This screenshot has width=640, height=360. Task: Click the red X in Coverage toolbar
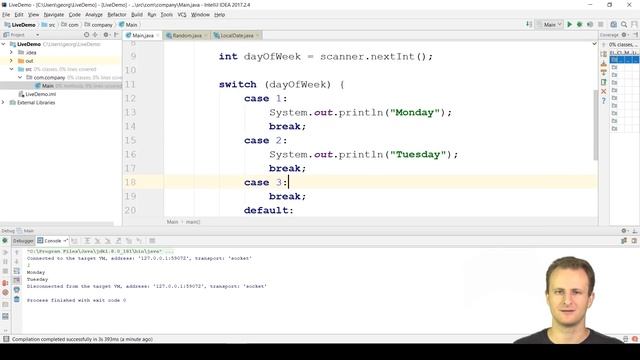click(604, 91)
